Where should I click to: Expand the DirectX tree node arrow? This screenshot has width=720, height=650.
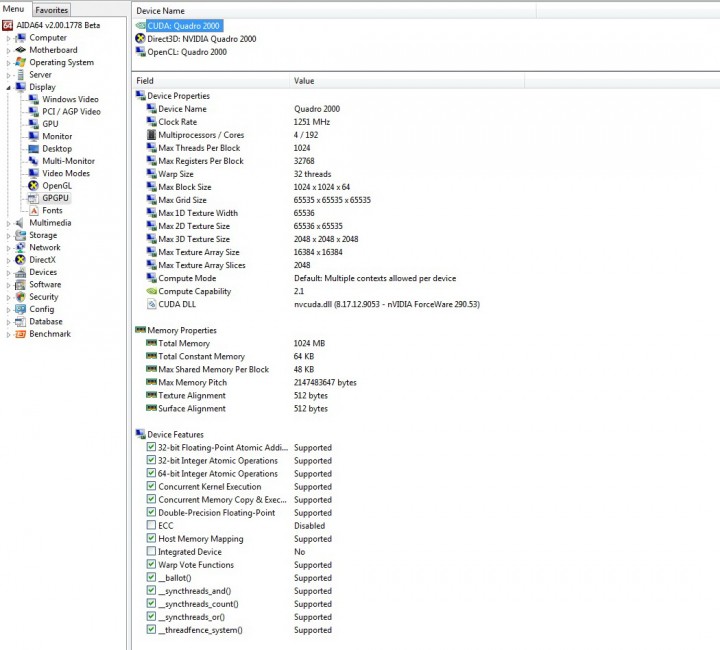(x=8, y=261)
